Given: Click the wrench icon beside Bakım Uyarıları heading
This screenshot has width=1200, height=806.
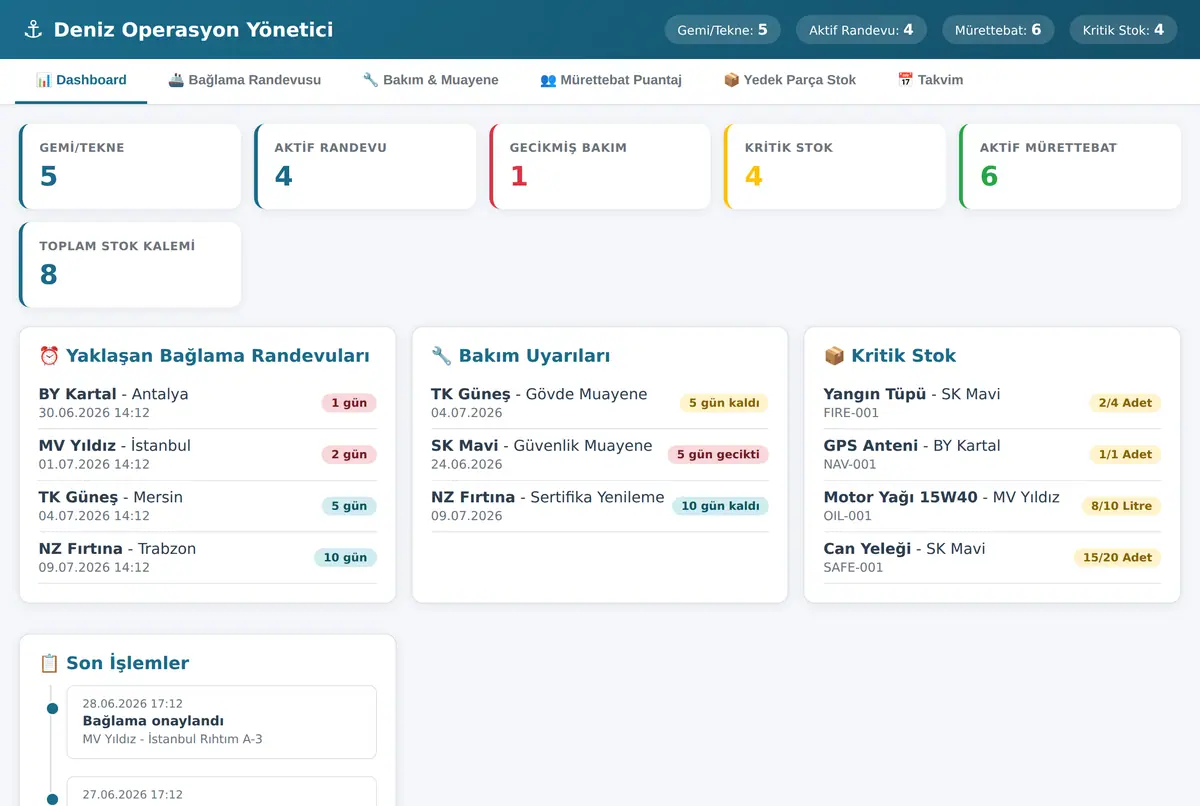Looking at the screenshot, I should (441, 356).
